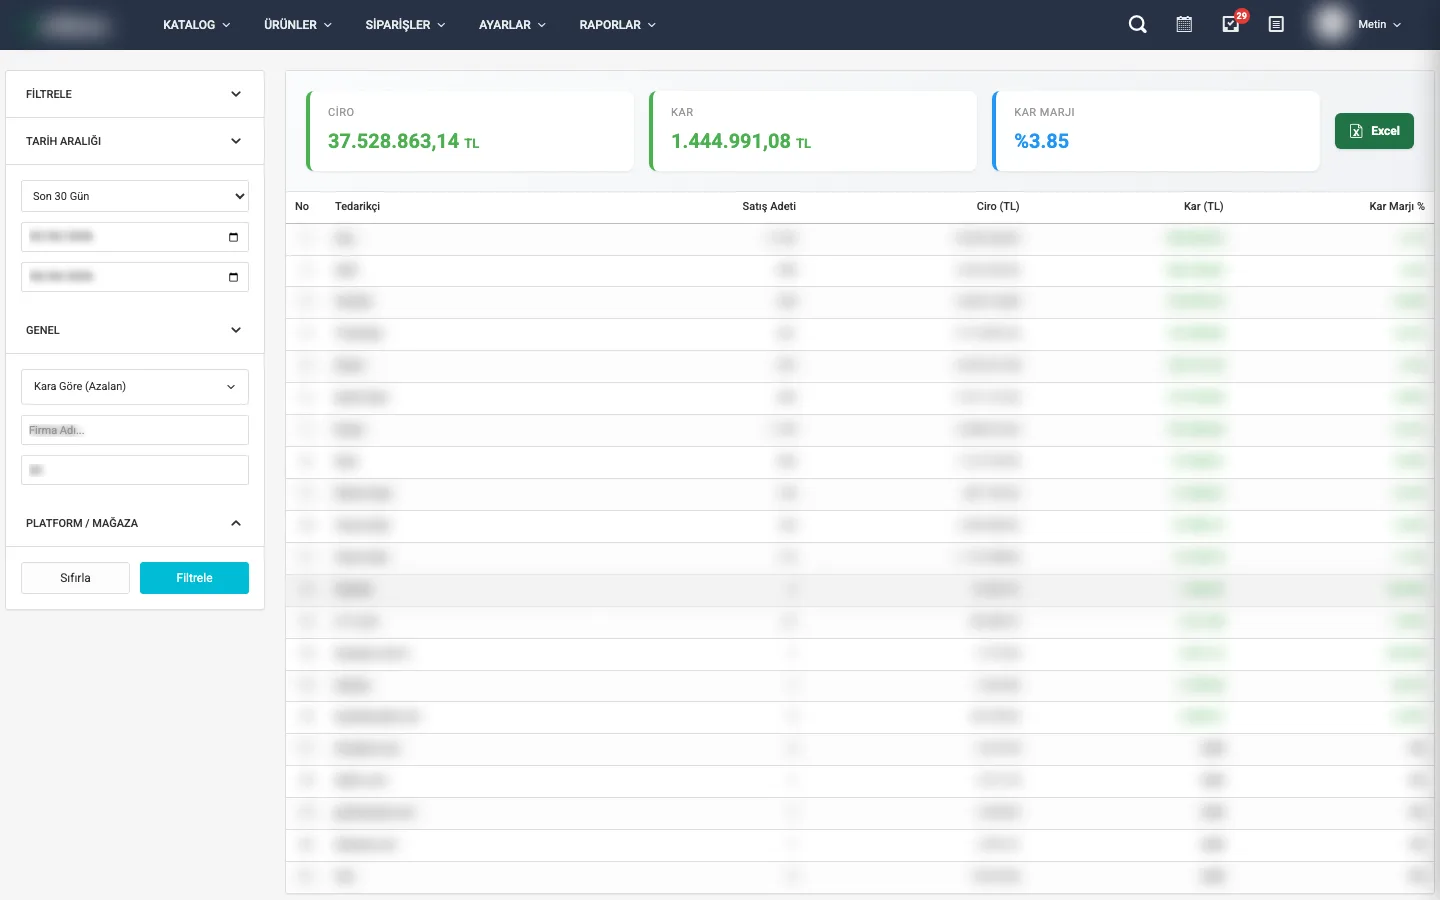Open the RAPORLAR menu
The width and height of the screenshot is (1440, 900).
pos(617,25)
